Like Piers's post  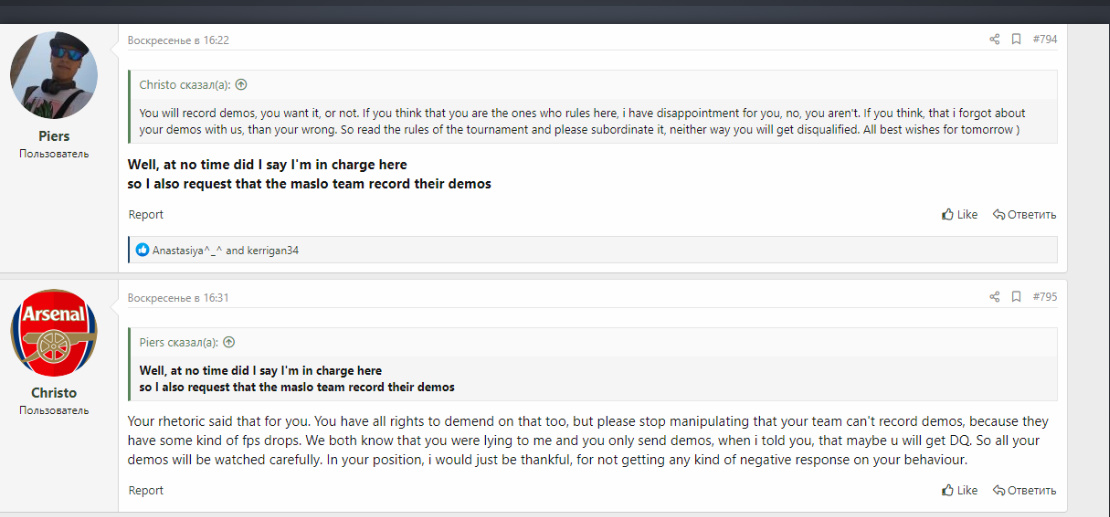pyautogui.click(x=960, y=214)
